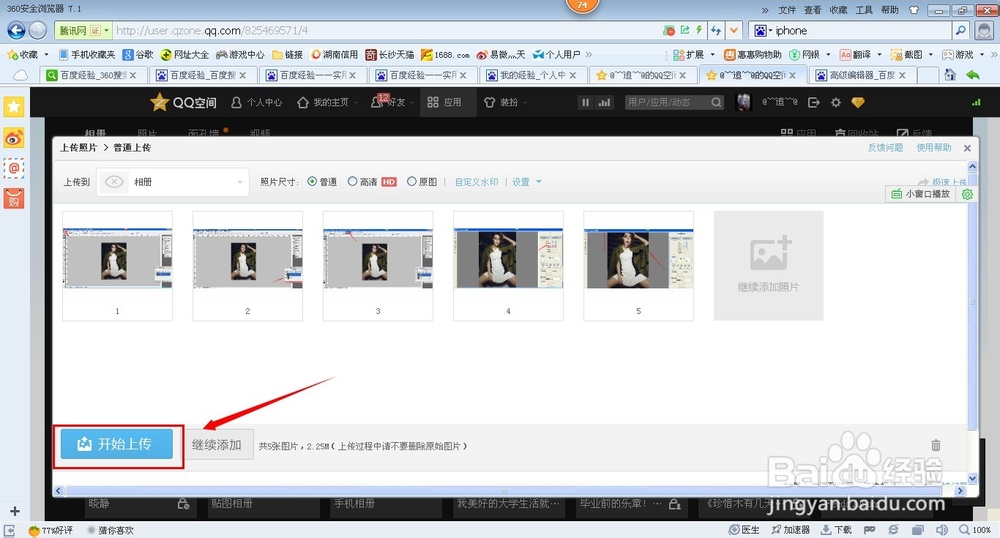Open the 相册 album selection dropdown
Screen dimensions: 1000x538
click(173, 182)
